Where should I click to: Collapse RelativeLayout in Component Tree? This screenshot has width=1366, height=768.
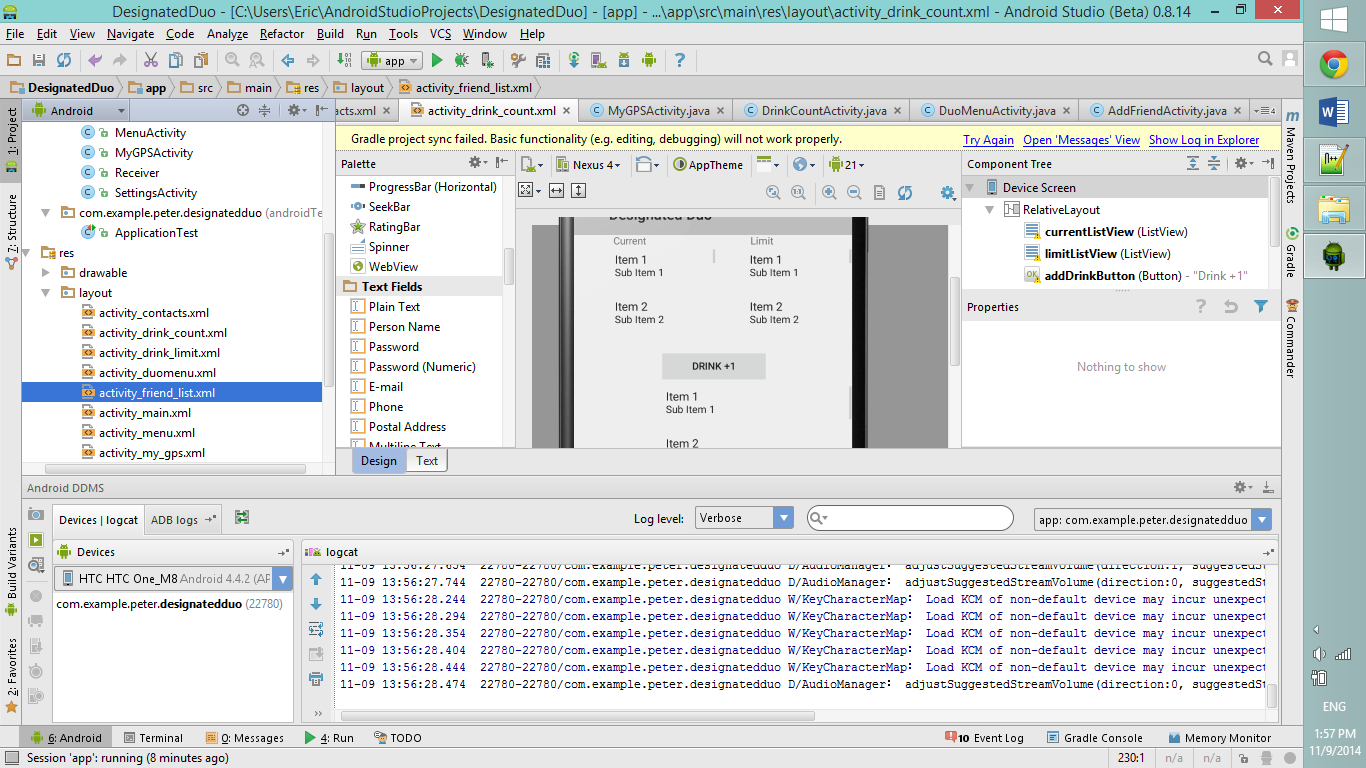pos(989,210)
